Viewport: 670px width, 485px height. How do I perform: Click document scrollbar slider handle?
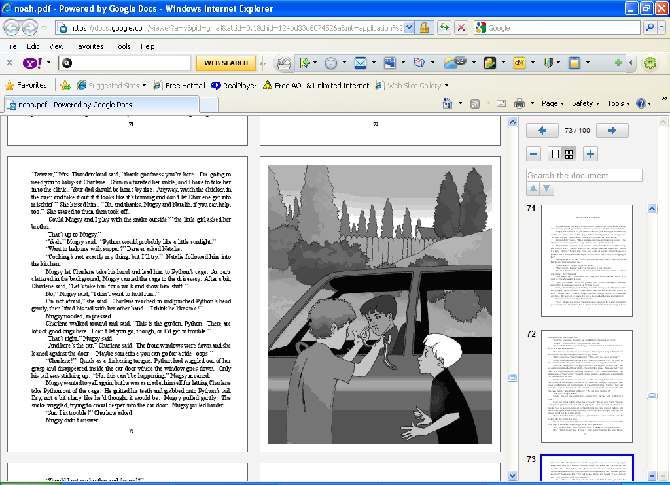[x=512, y=378]
